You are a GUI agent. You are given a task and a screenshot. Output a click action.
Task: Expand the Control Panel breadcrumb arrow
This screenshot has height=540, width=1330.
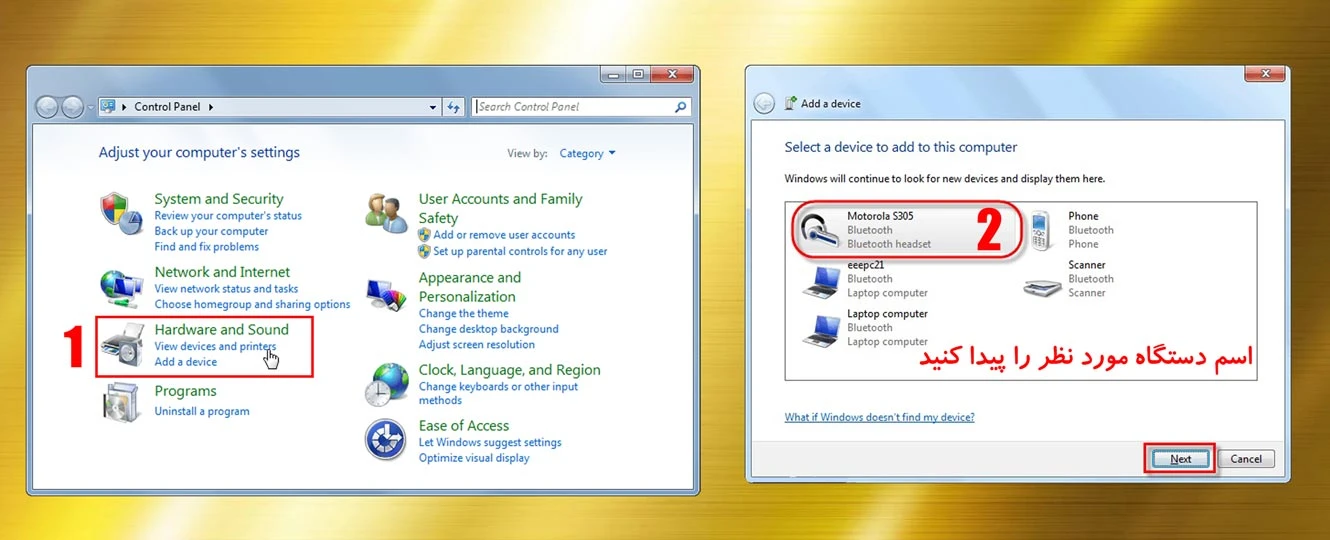coord(211,107)
